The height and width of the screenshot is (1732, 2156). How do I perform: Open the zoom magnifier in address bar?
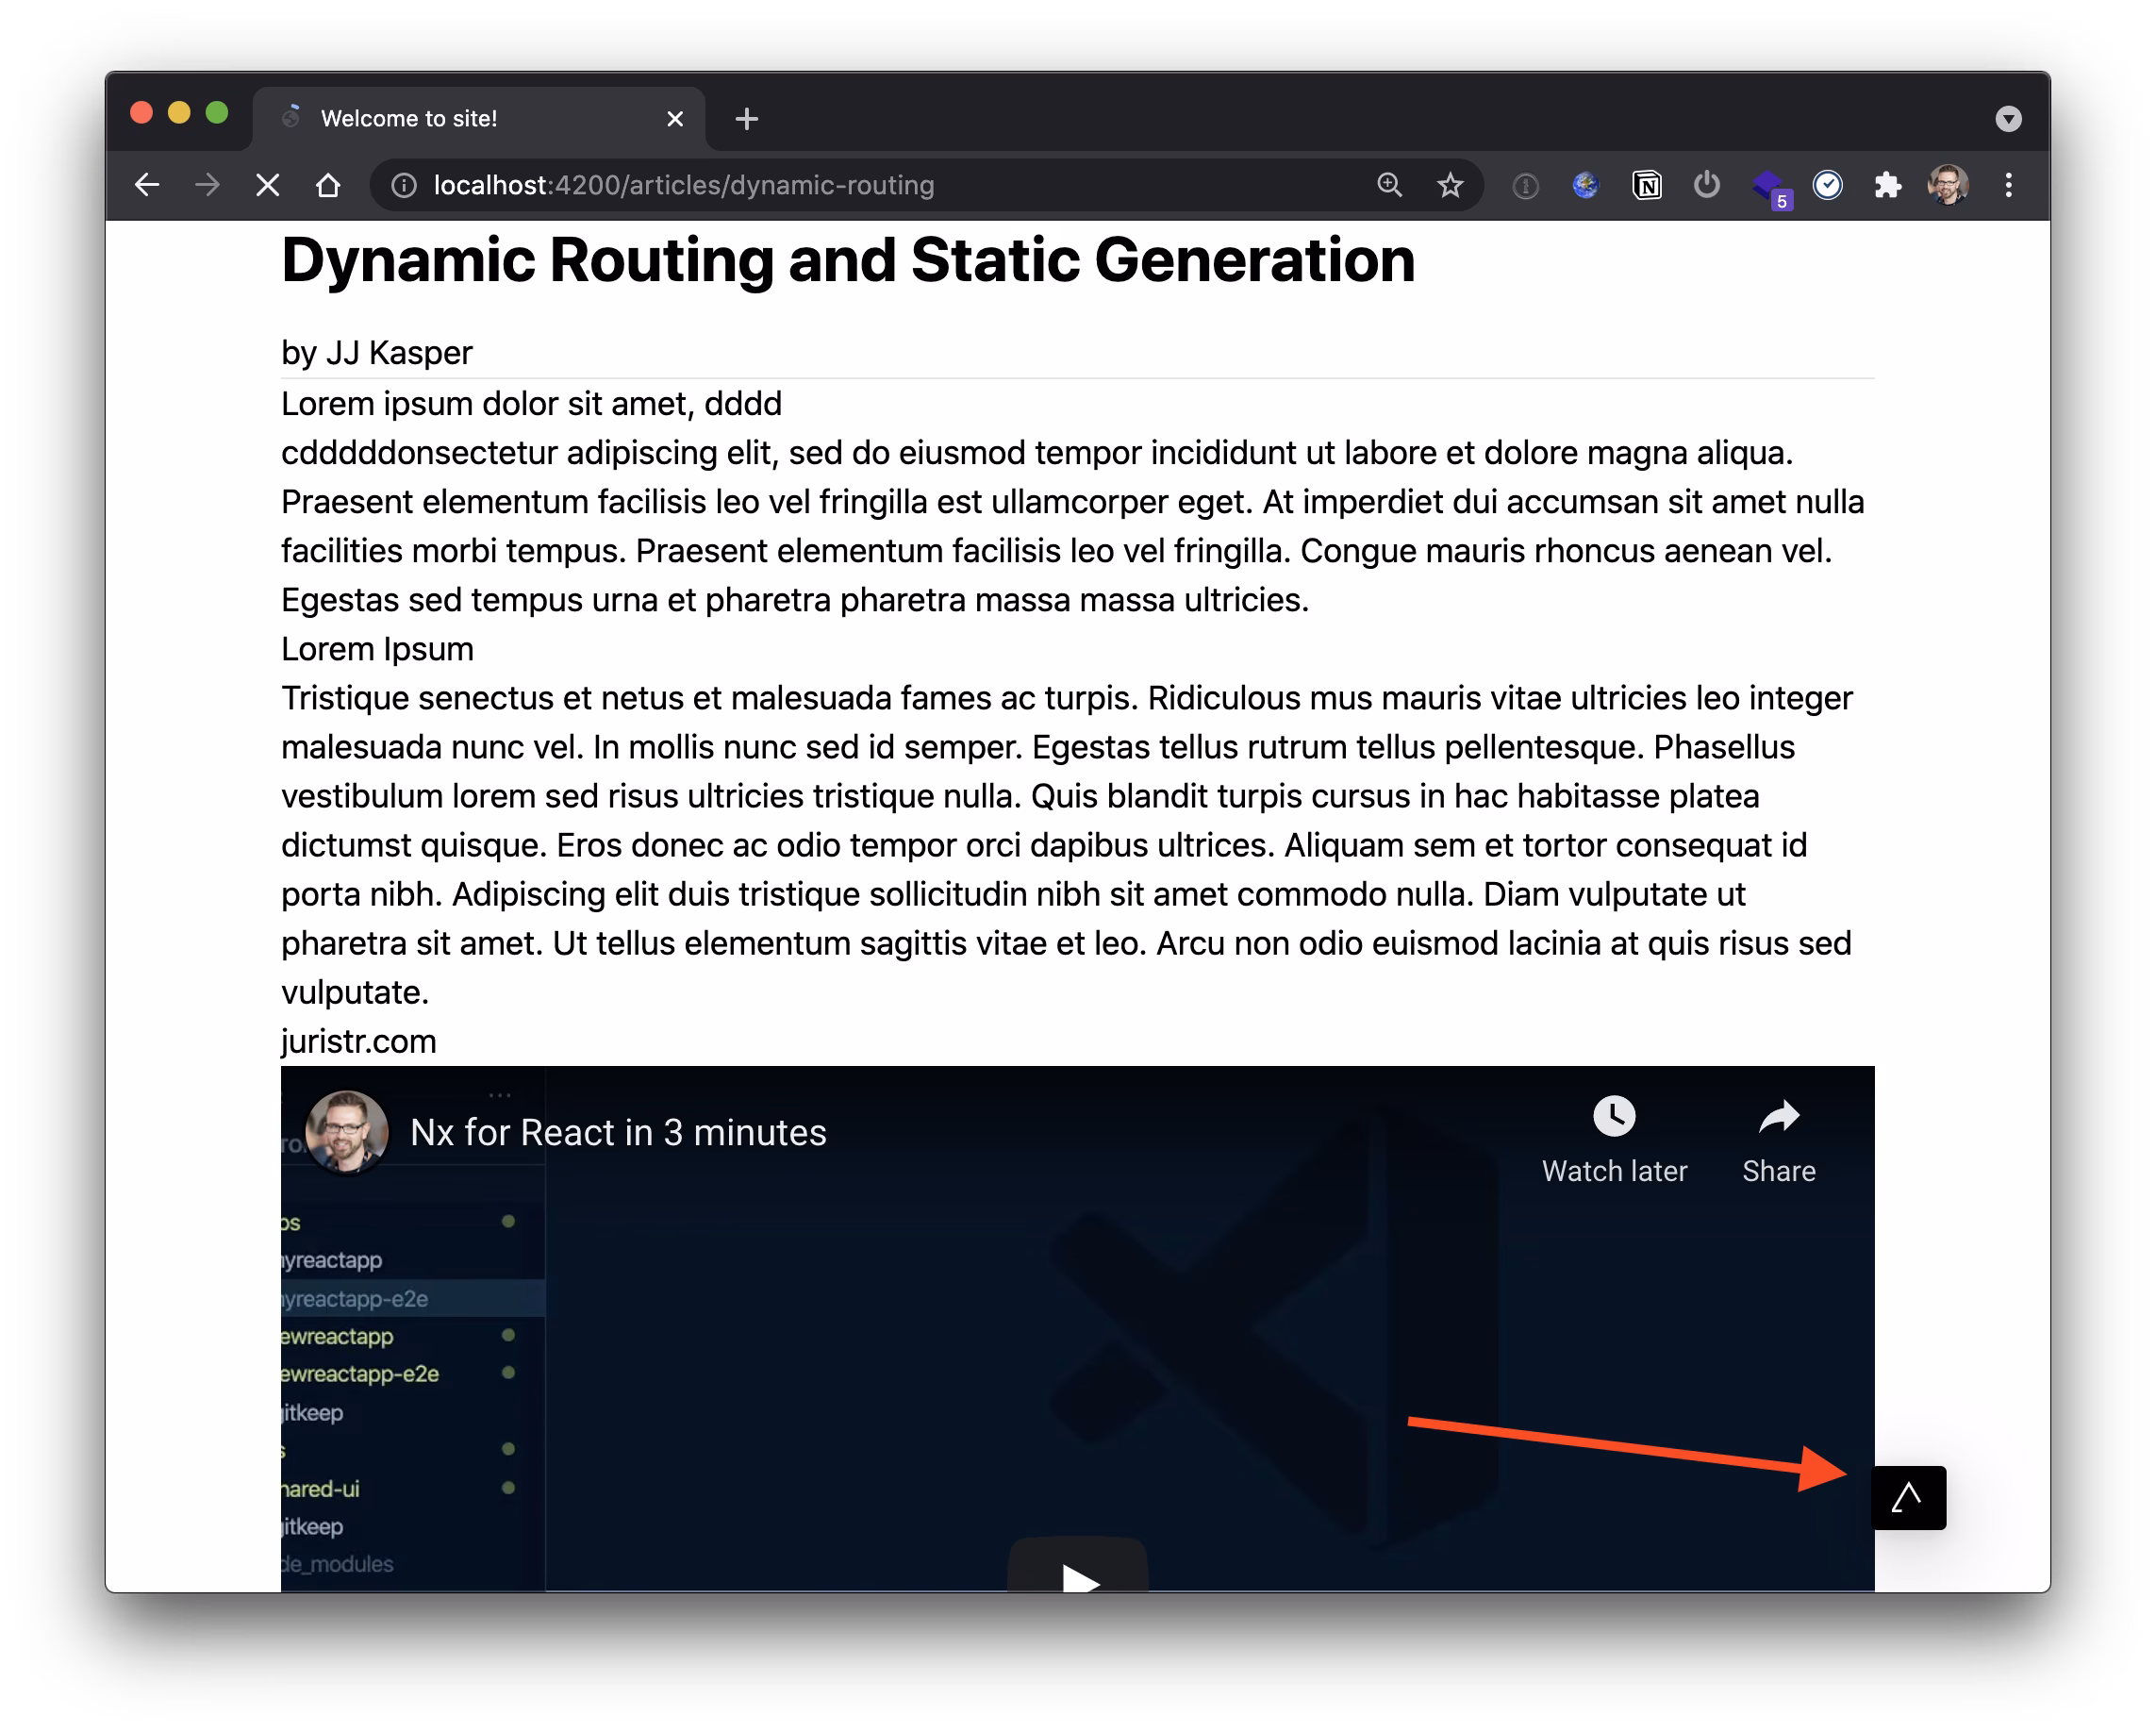pyautogui.click(x=1389, y=185)
